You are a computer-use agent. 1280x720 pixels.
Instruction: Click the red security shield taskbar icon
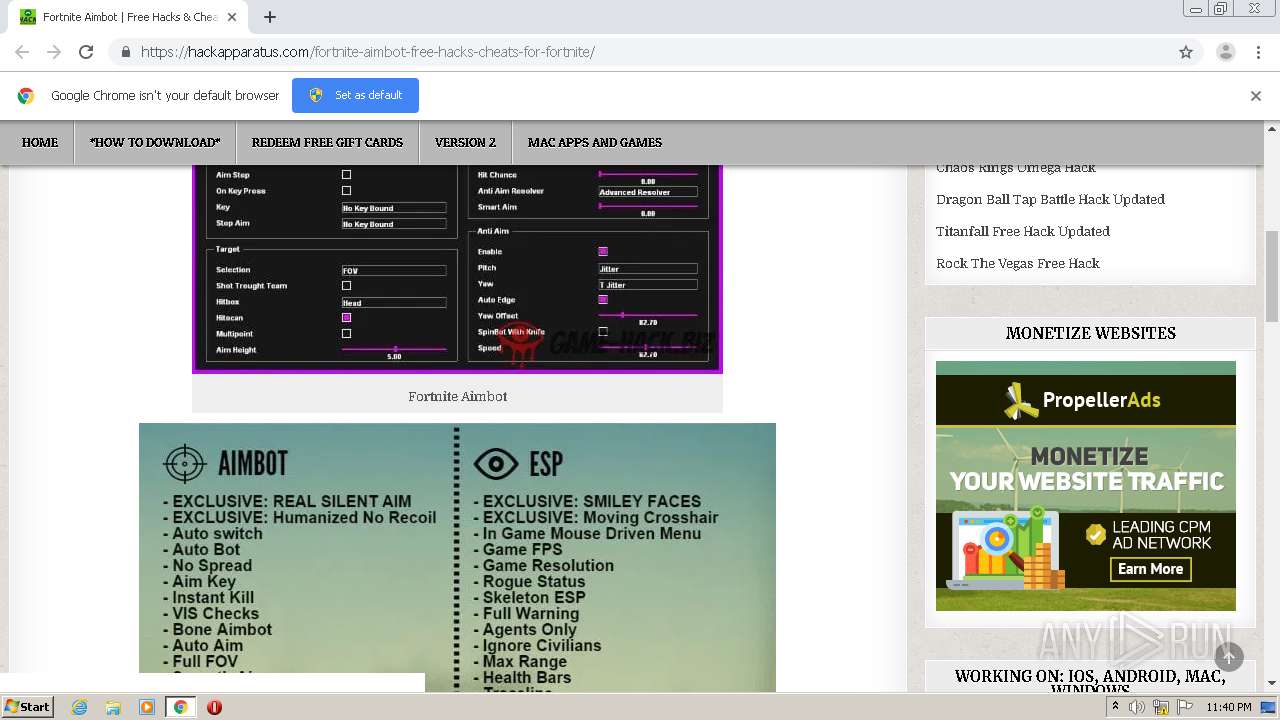(x=214, y=707)
